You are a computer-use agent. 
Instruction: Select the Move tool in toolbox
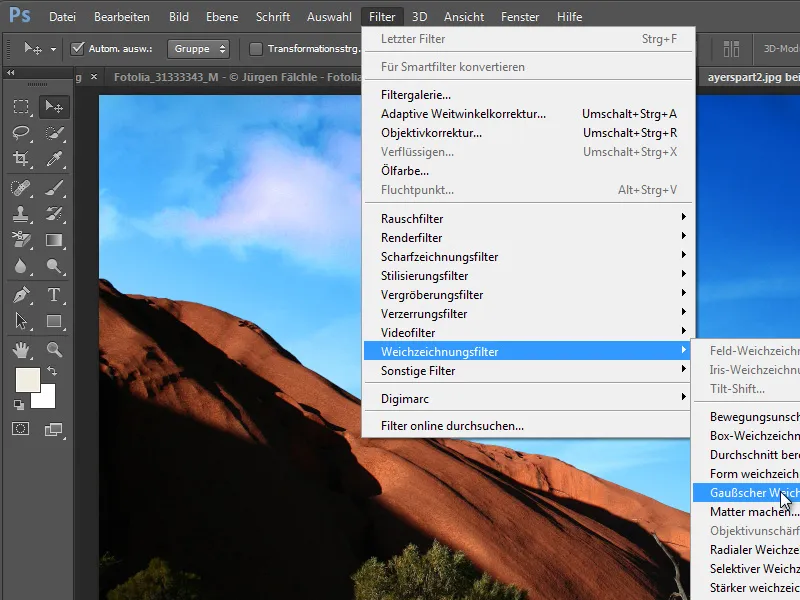(x=54, y=106)
